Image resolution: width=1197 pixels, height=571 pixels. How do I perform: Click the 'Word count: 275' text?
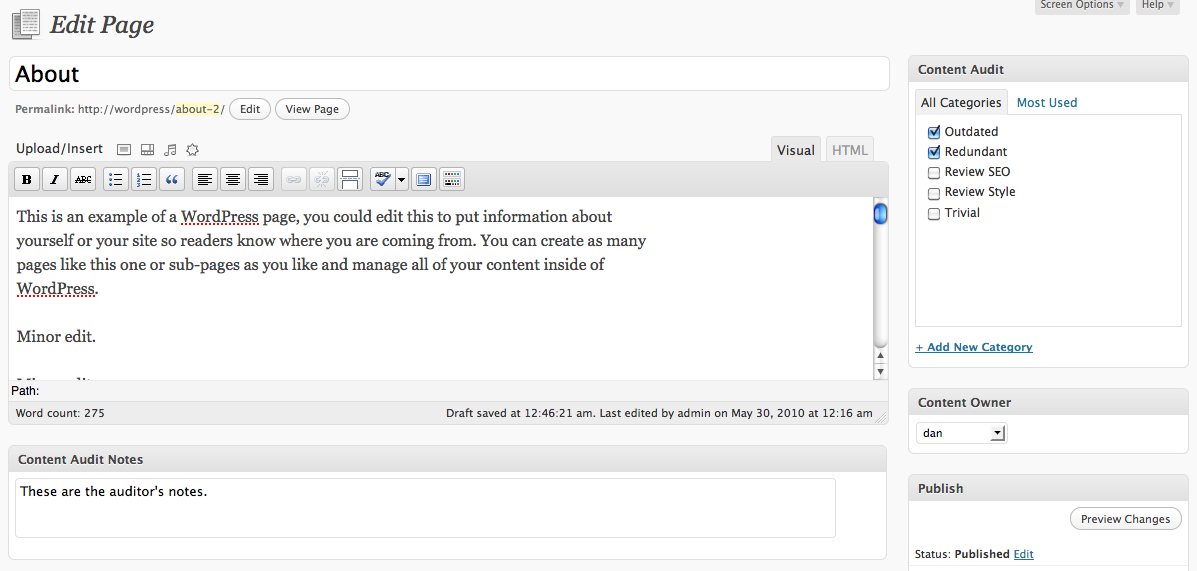tap(60, 414)
